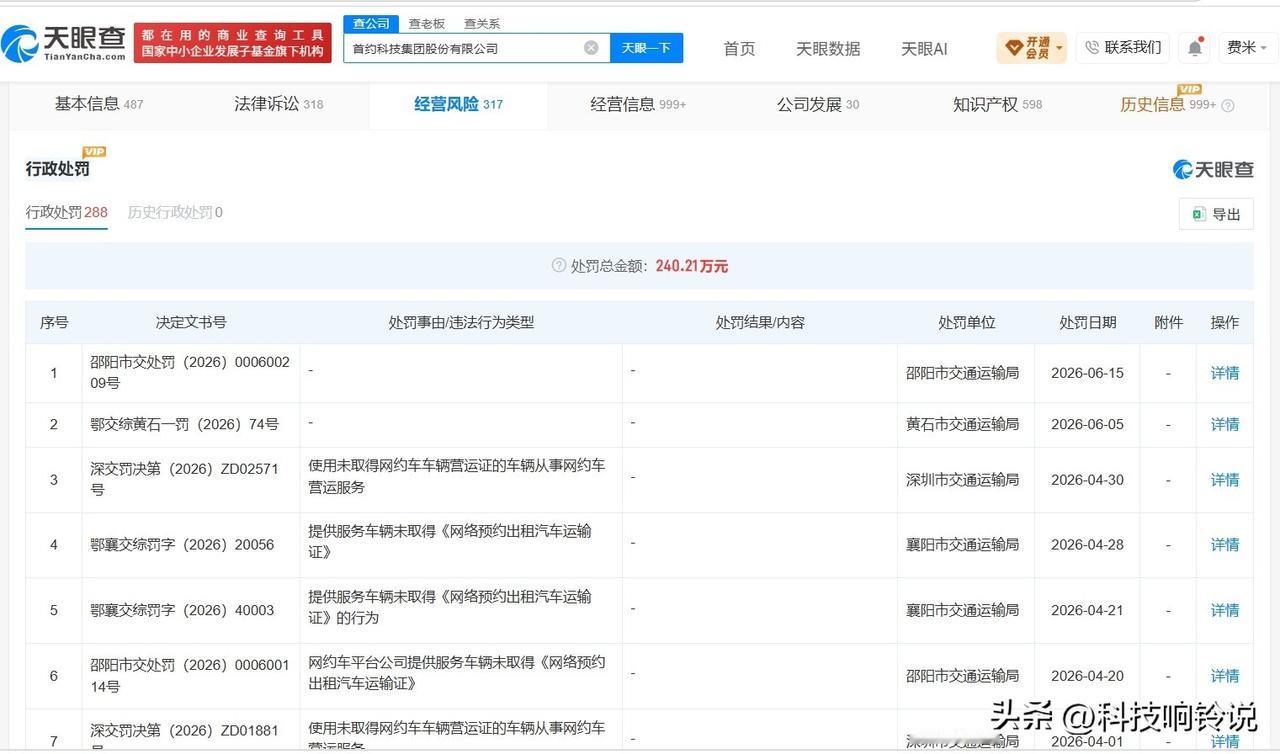Image resolution: width=1280 pixels, height=754 pixels.
Task: Switch to the 历史行政处罚 sub-tab
Action: (175, 212)
